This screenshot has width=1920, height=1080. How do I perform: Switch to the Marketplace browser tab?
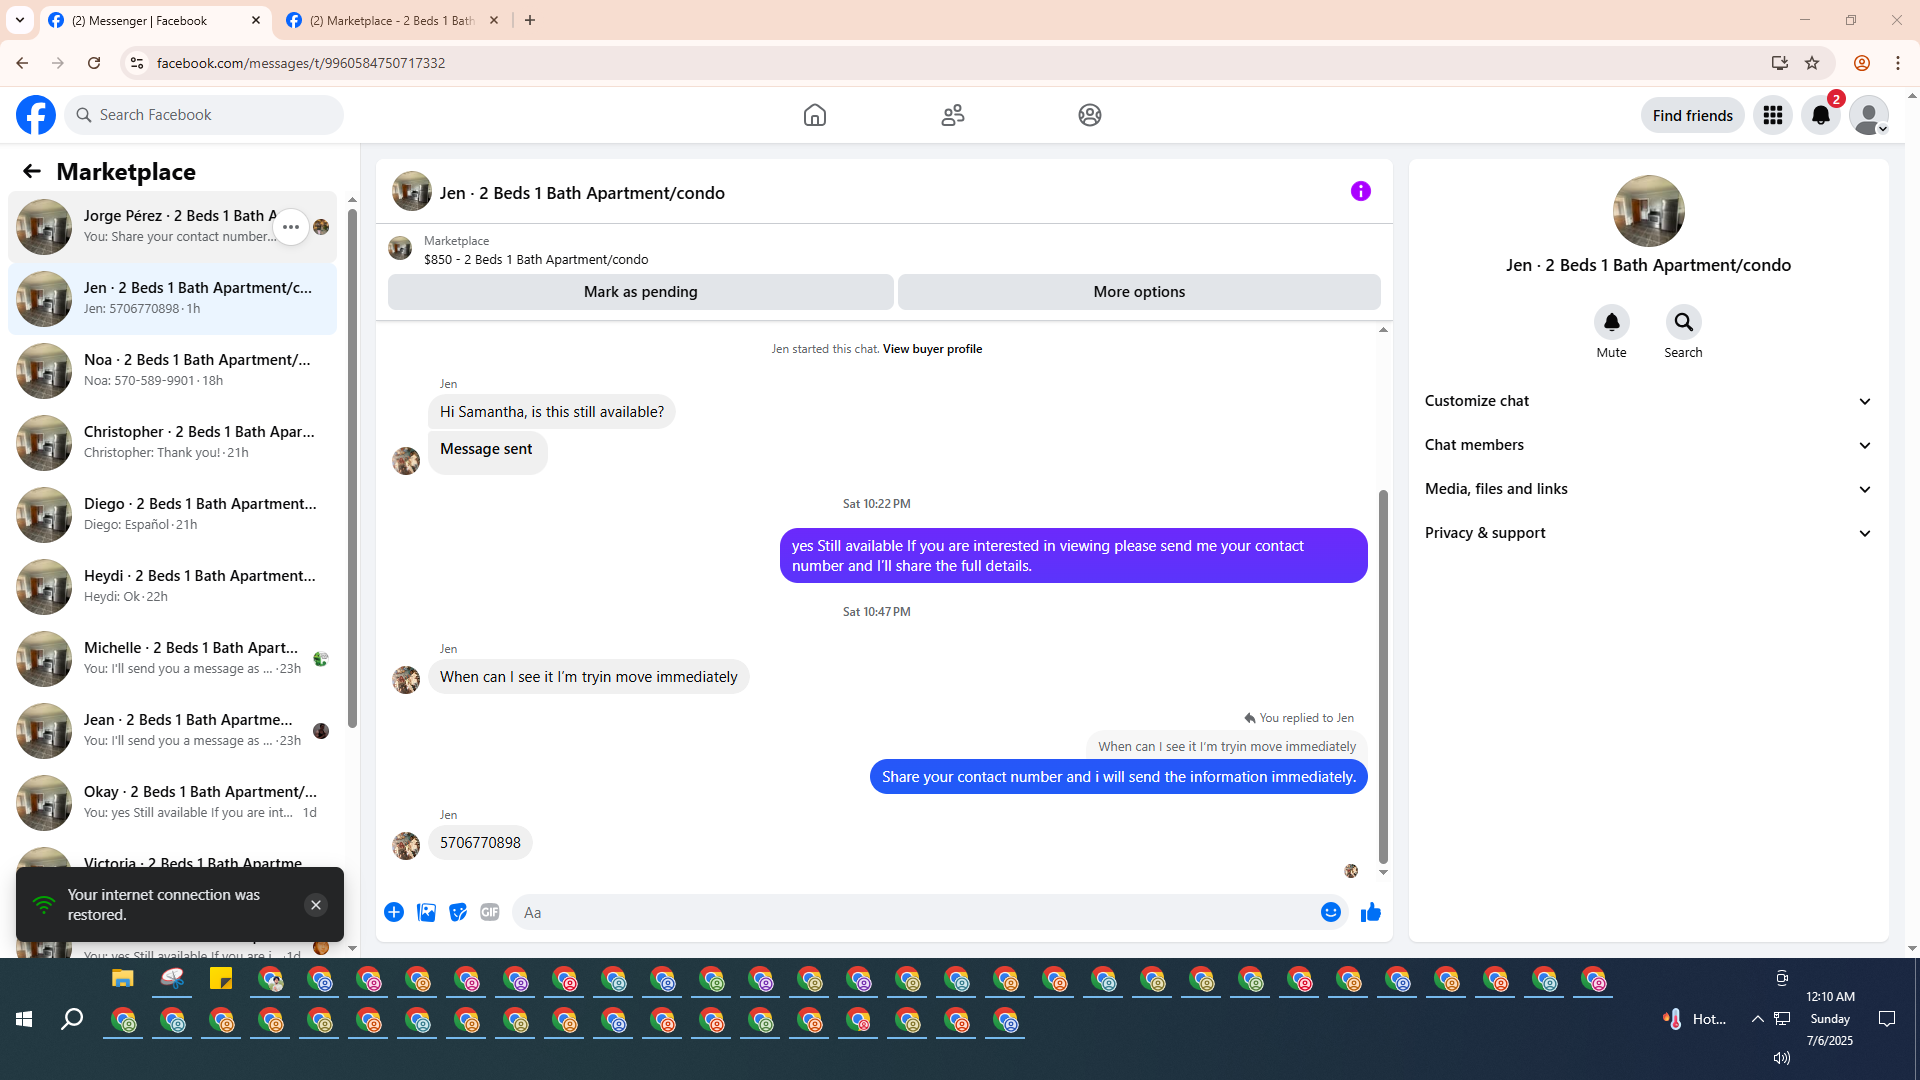(392, 20)
